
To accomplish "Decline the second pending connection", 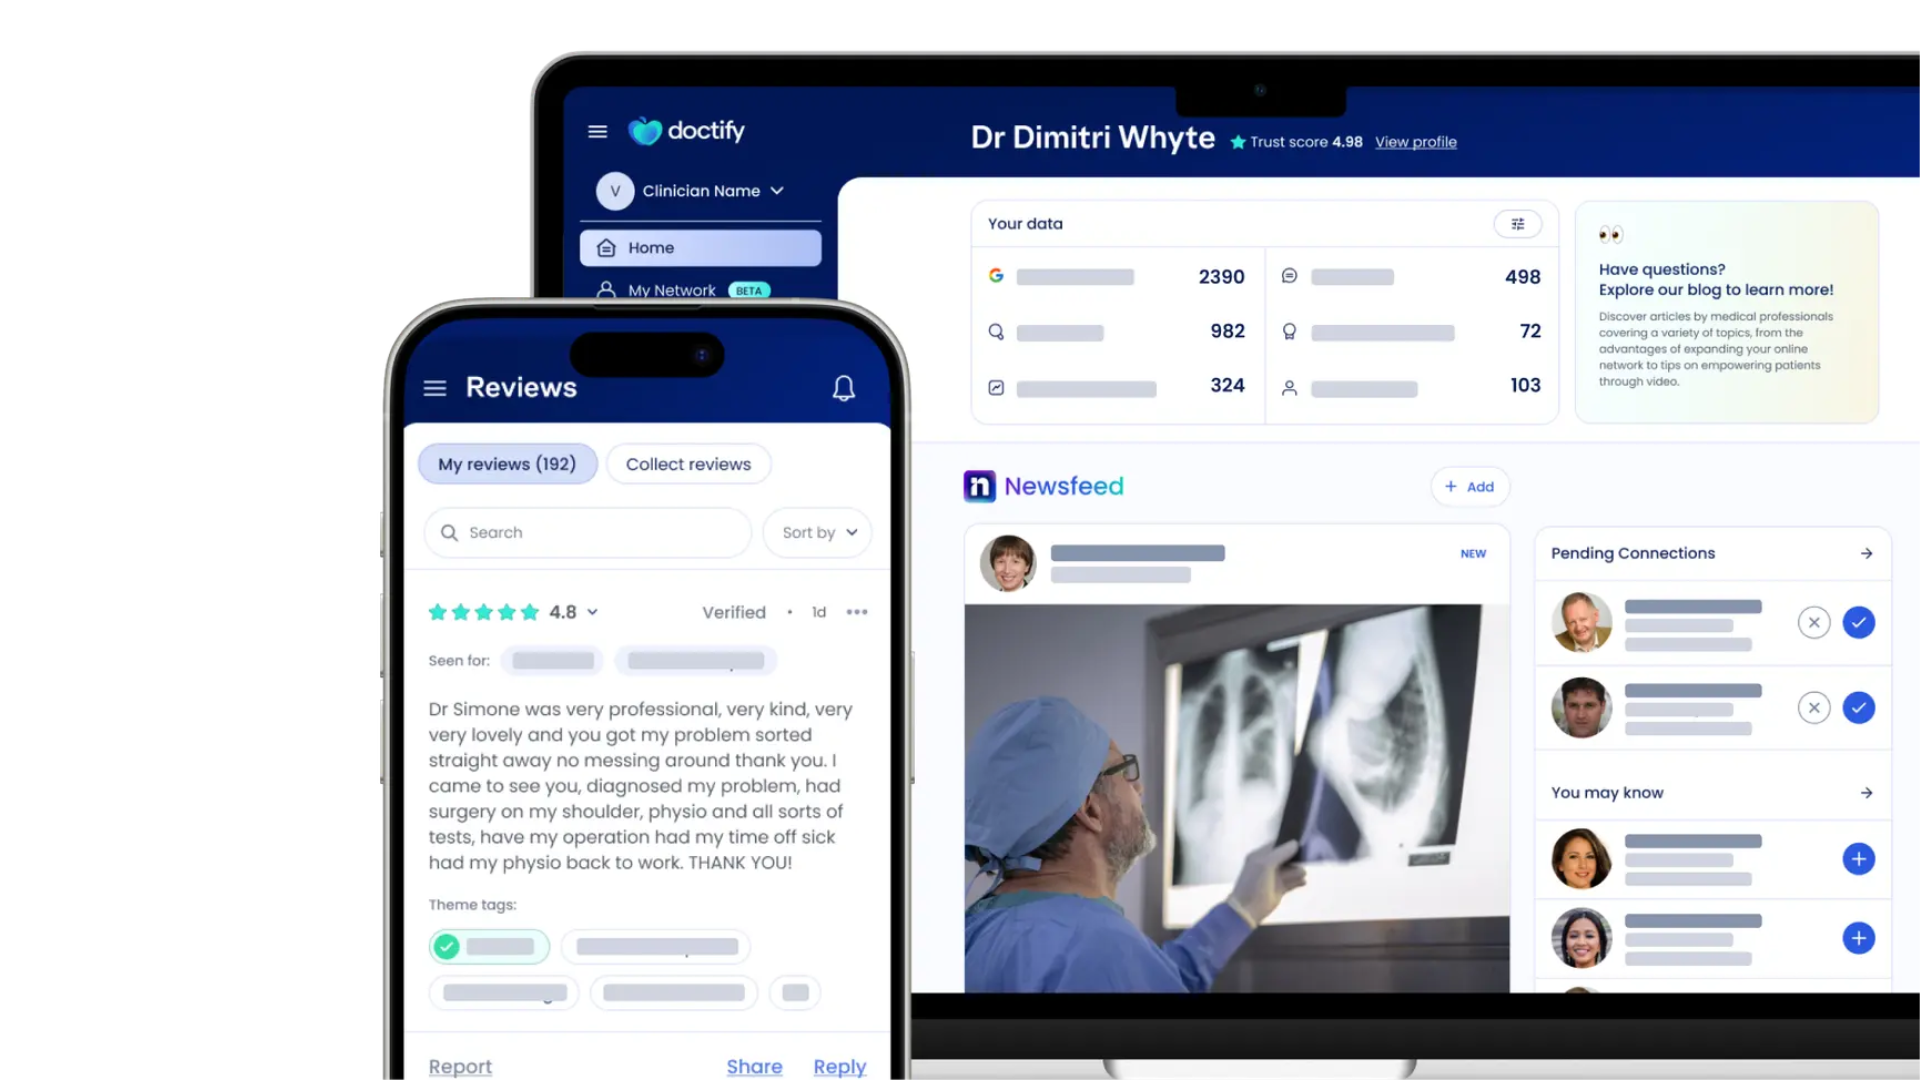I will click(x=1813, y=708).
